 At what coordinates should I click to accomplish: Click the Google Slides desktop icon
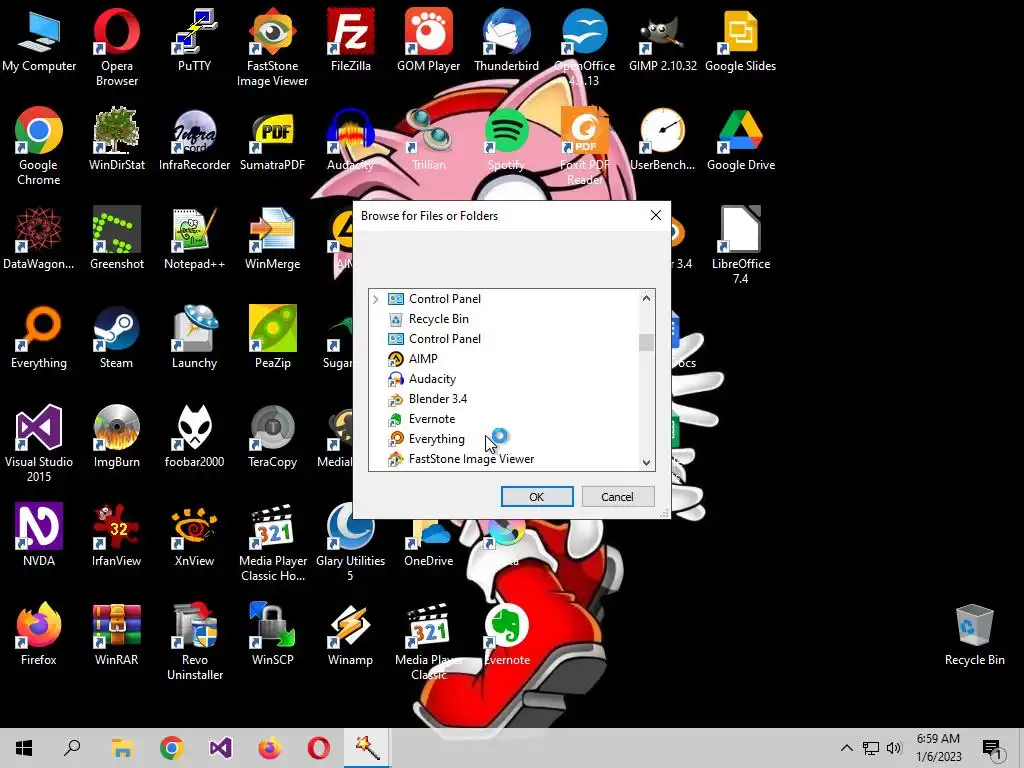tap(740, 39)
